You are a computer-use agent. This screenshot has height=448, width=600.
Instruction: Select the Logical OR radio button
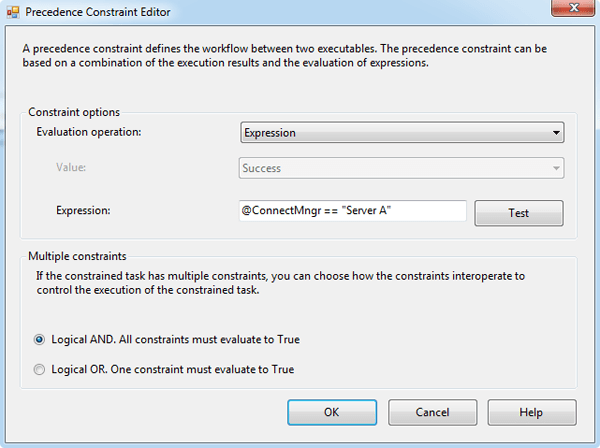[39, 370]
